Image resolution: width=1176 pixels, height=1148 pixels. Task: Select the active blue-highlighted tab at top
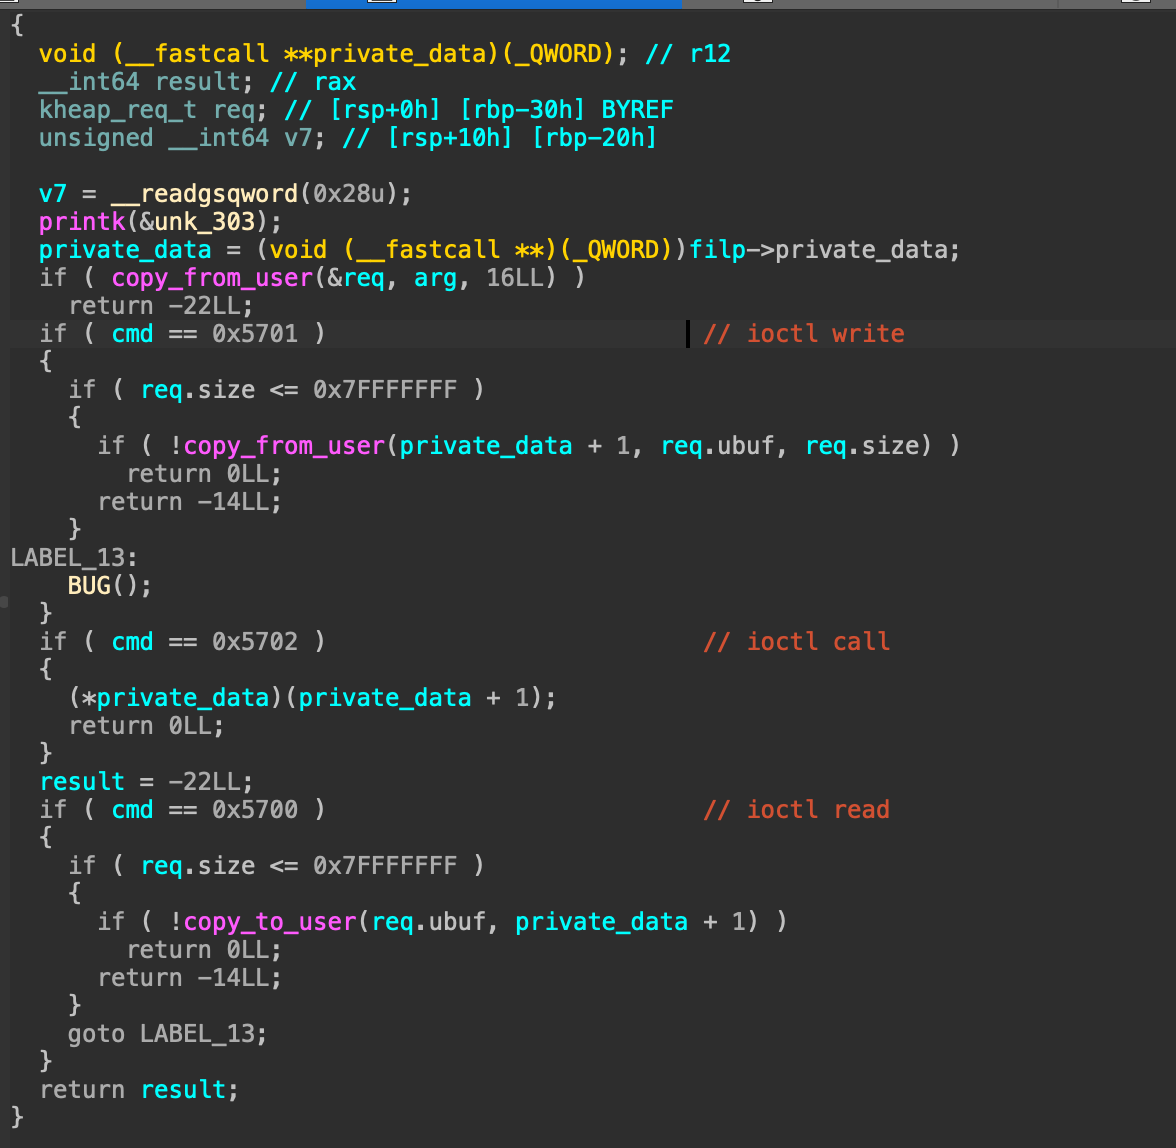[493, 4]
